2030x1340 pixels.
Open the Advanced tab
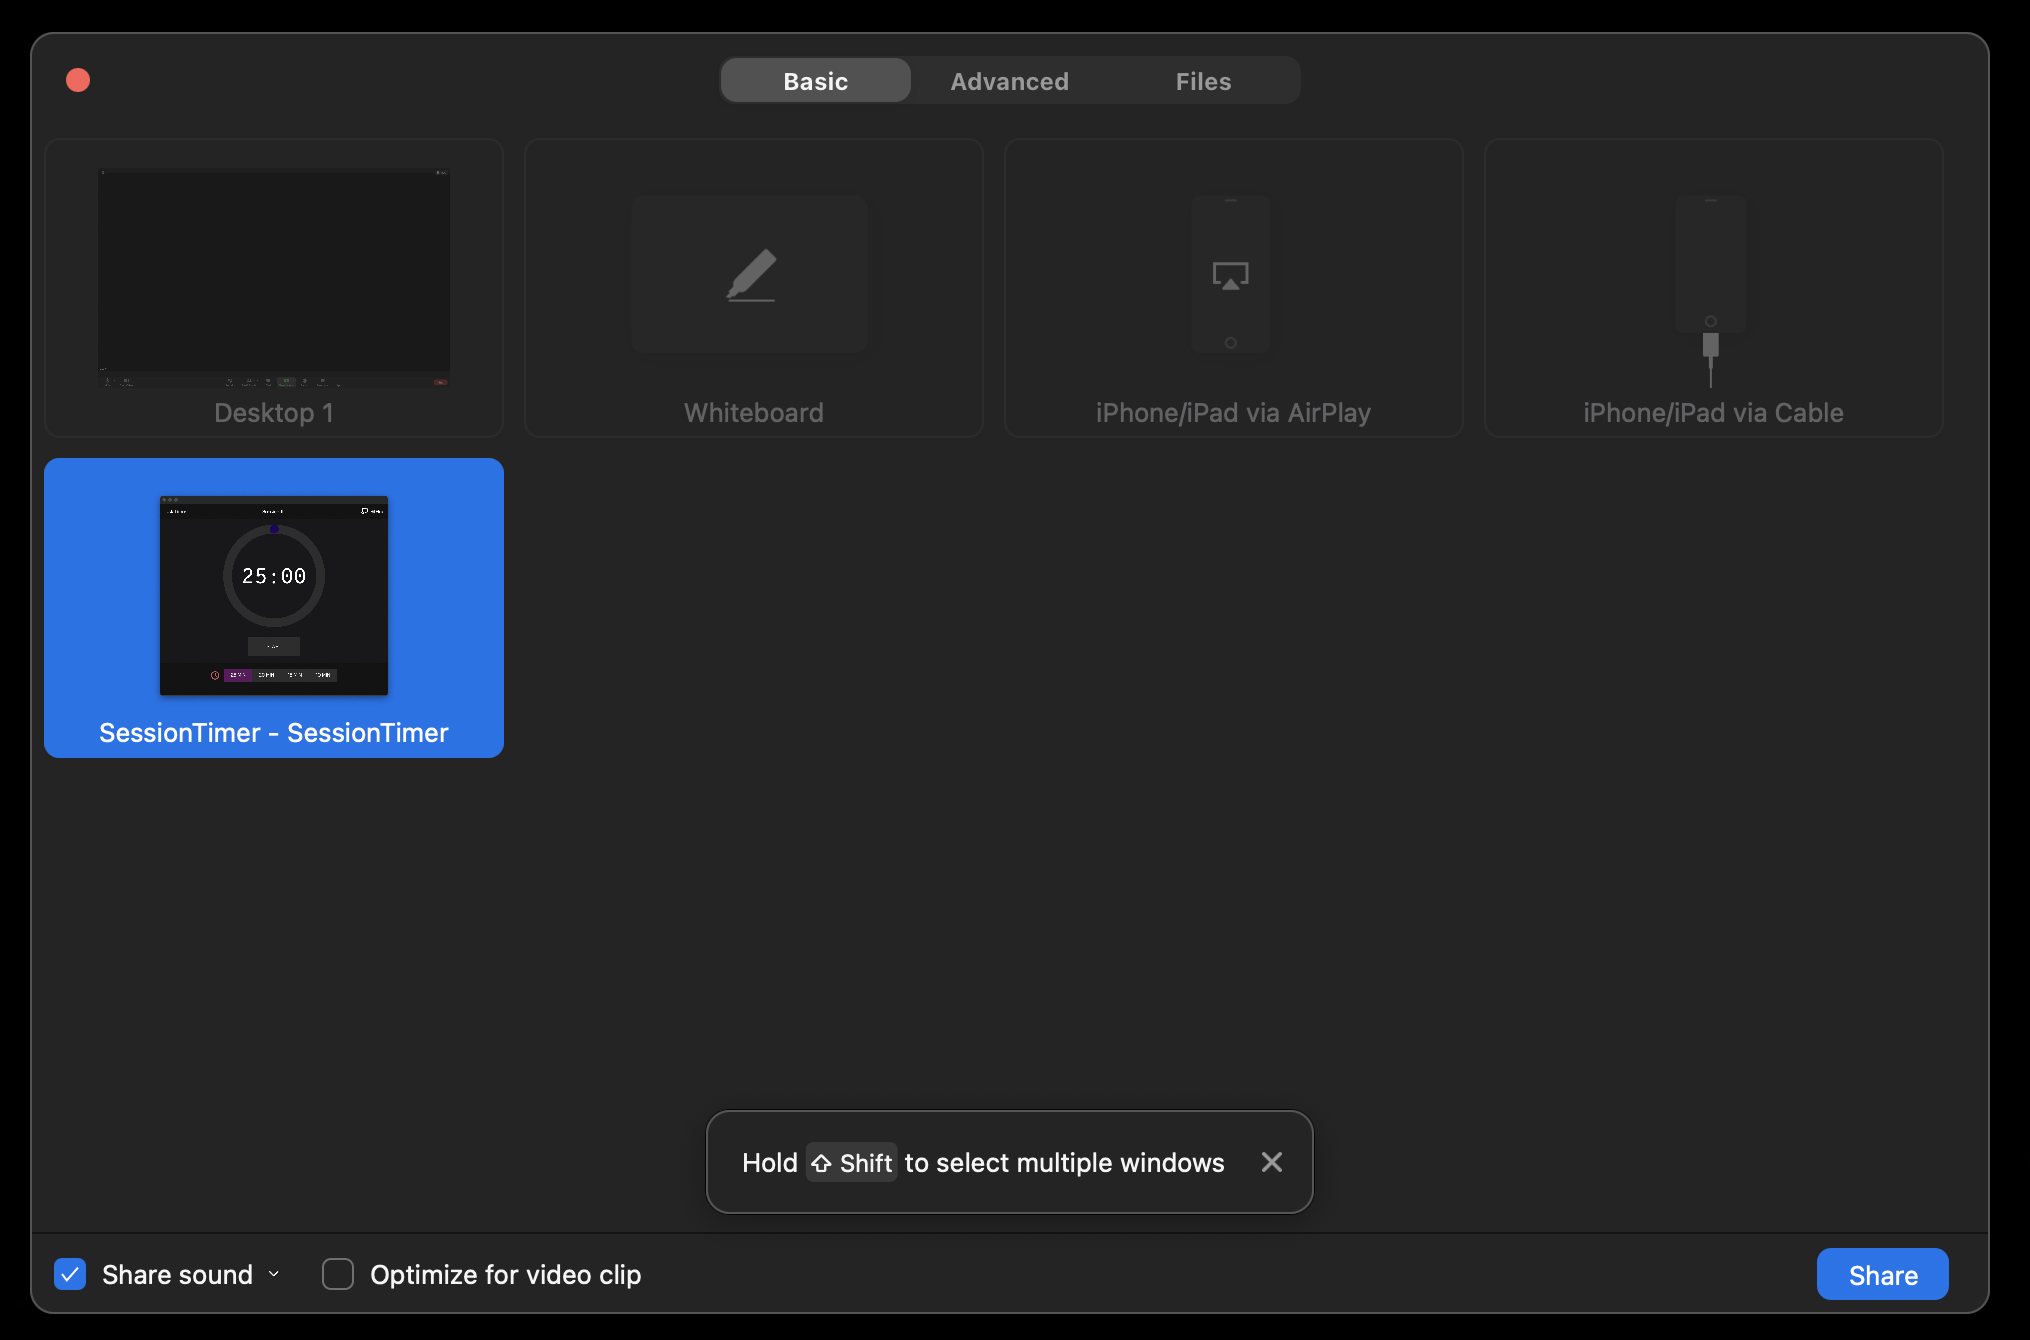pyautogui.click(x=1009, y=81)
